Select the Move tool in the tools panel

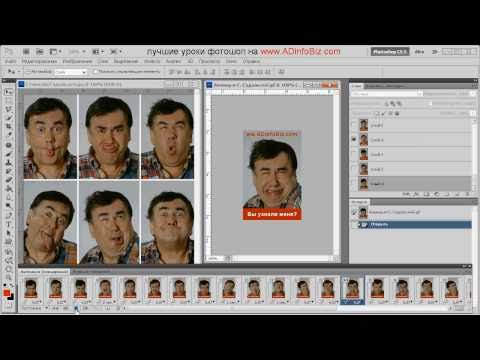pos(9,92)
